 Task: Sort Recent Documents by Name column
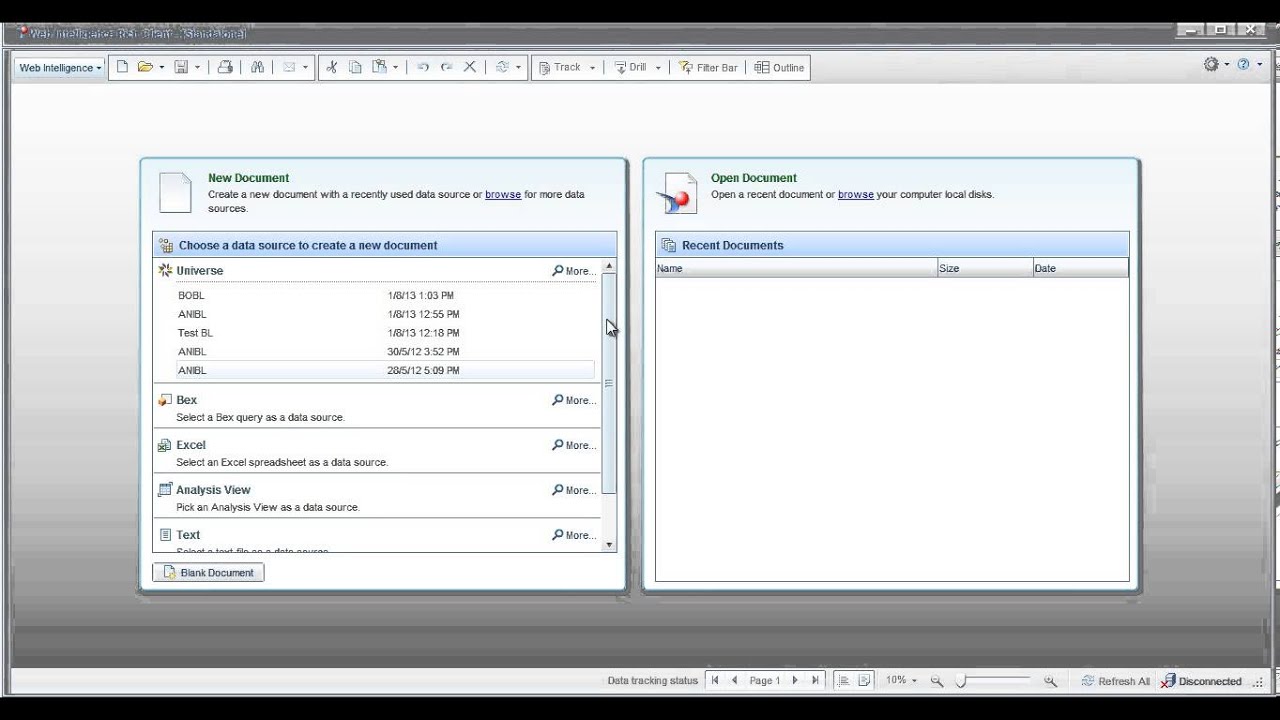(x=796, y=268)
